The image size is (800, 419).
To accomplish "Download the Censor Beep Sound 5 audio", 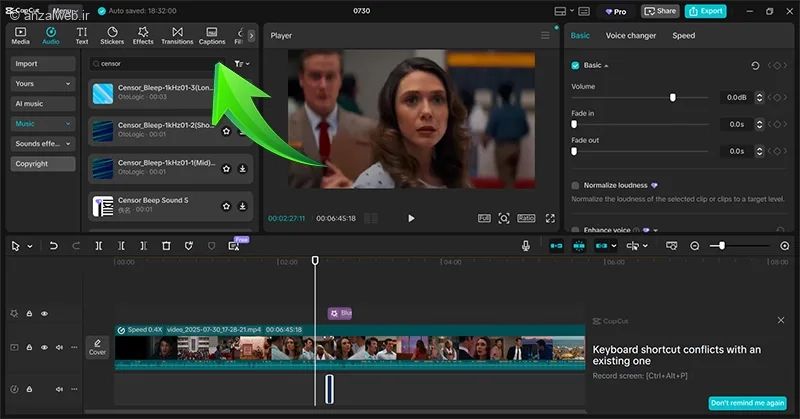I will [x=242, y=206].
